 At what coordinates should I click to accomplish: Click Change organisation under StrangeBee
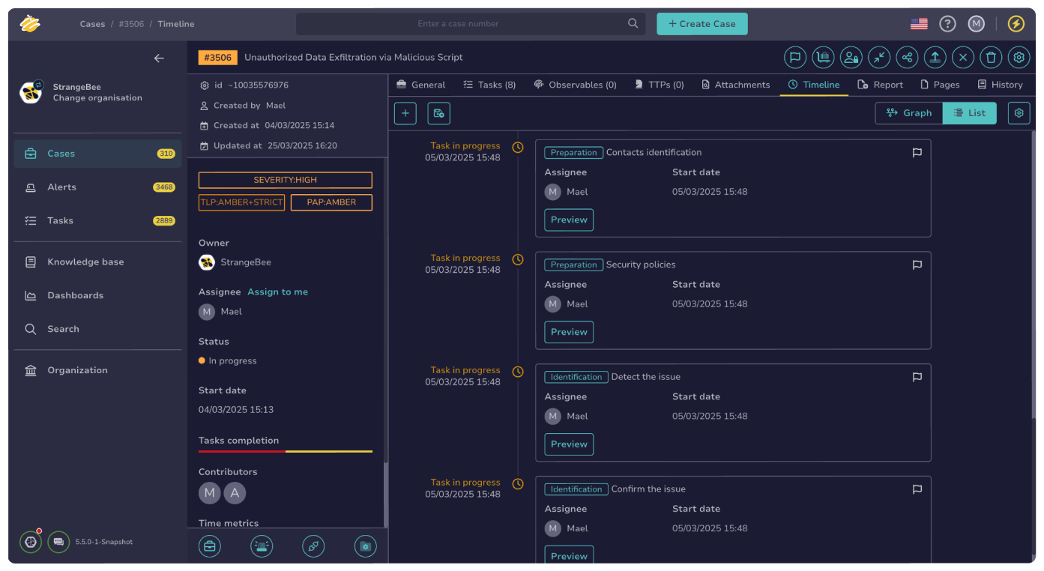[98, 98]
